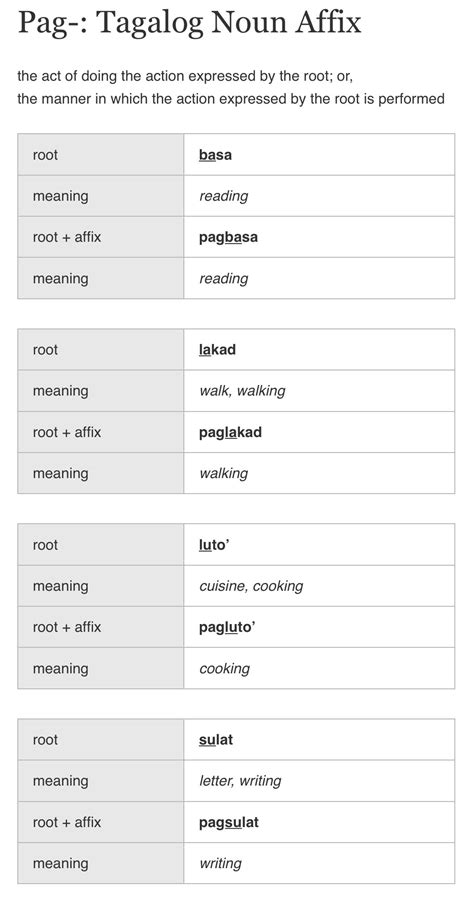The image size is (474, 906).
Task: Click root + affix label beside pagbasa
Action: 67,237
